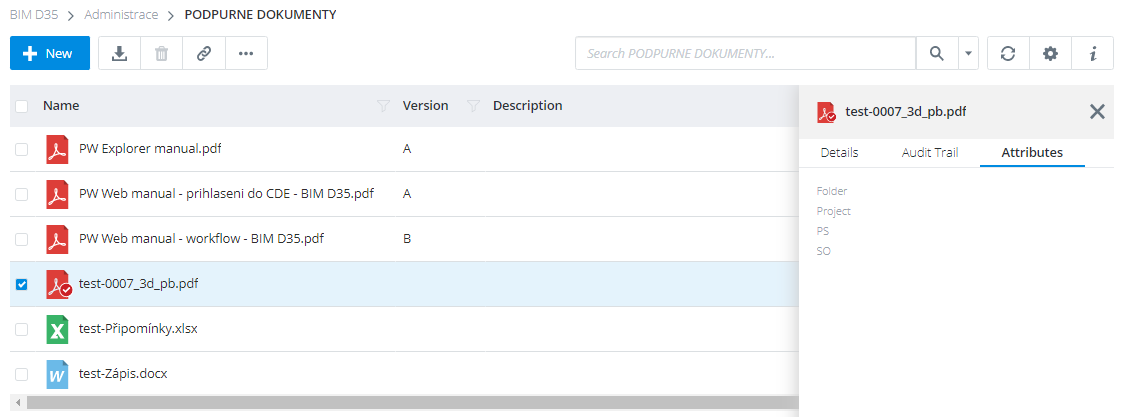Click the Version column filter icon
This screenshot has width=1129, height=417.
474,106
